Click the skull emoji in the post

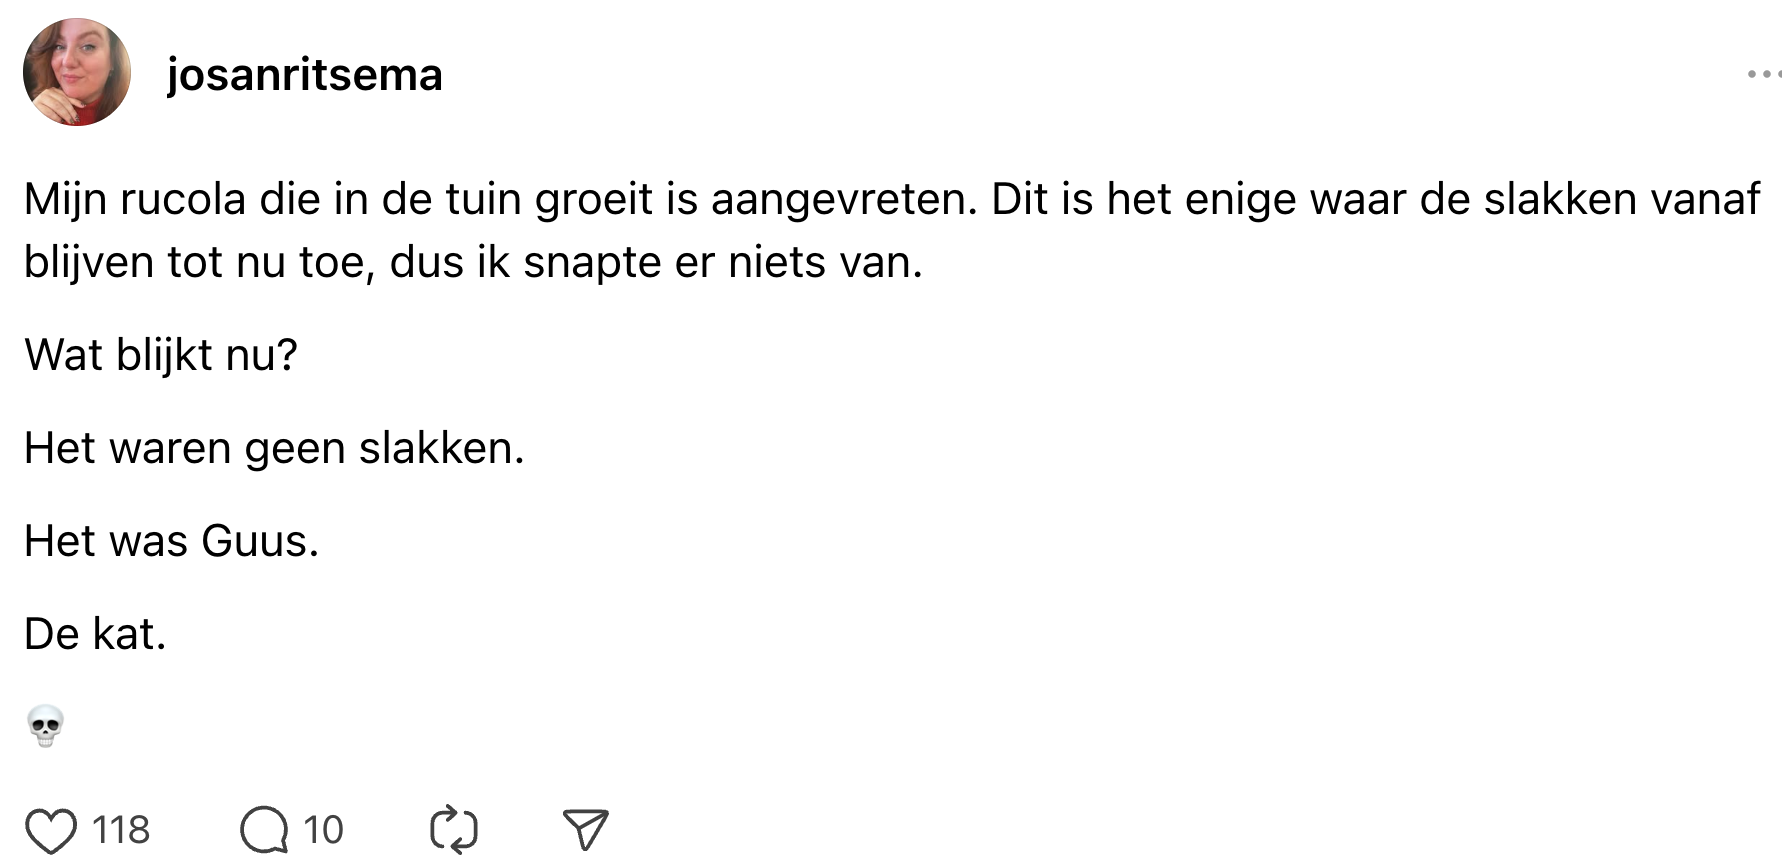point(45,726)
